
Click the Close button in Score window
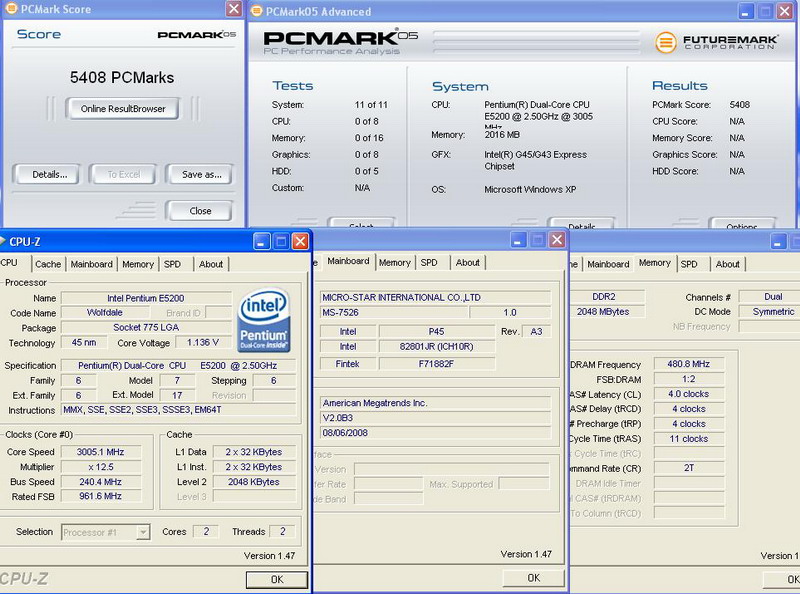pos(200,211)
